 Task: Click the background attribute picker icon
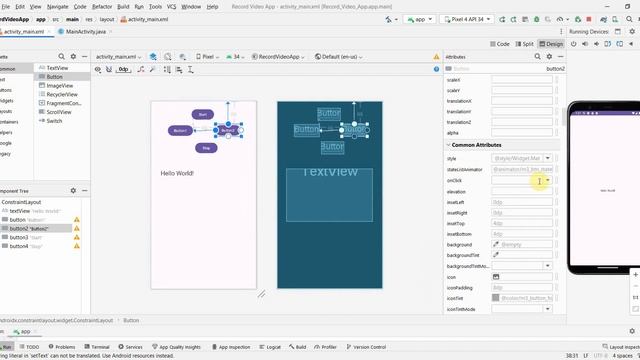pyautogui.click(x=496, y=244)
